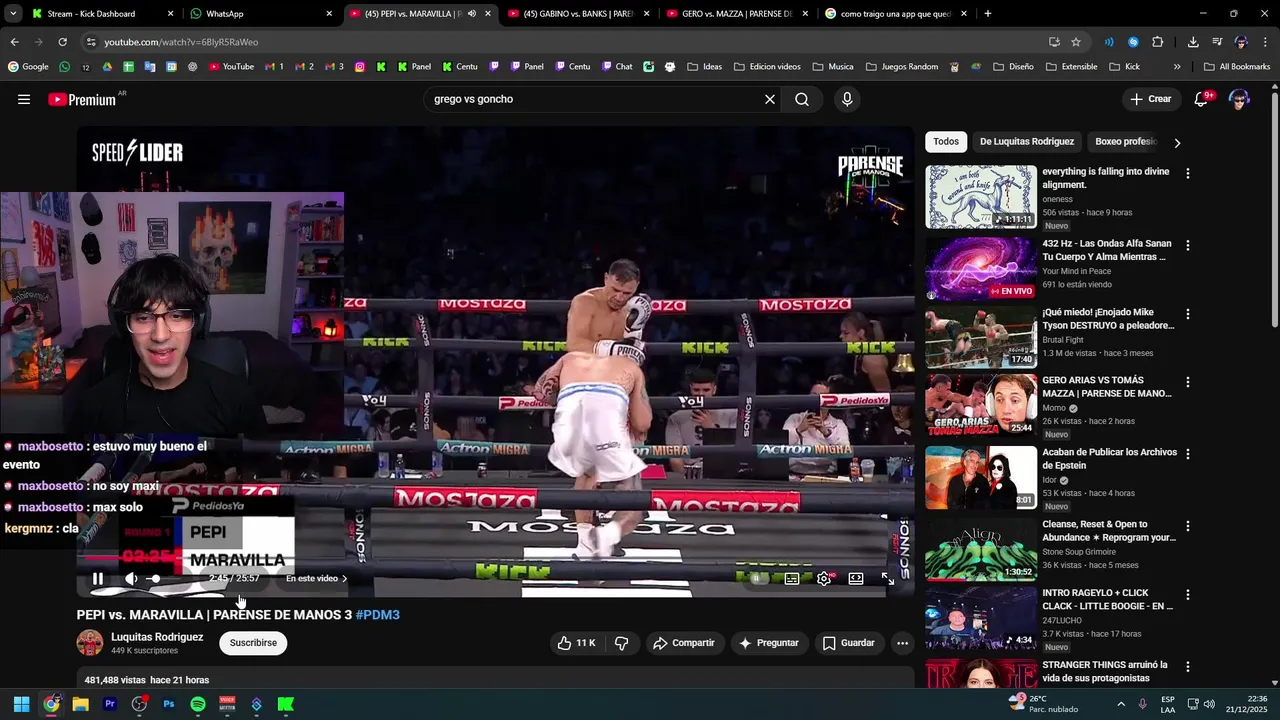Open options for the Mike Tyson video
Viewport: 1280px width, 720px height.
[x=1188, y=314]
